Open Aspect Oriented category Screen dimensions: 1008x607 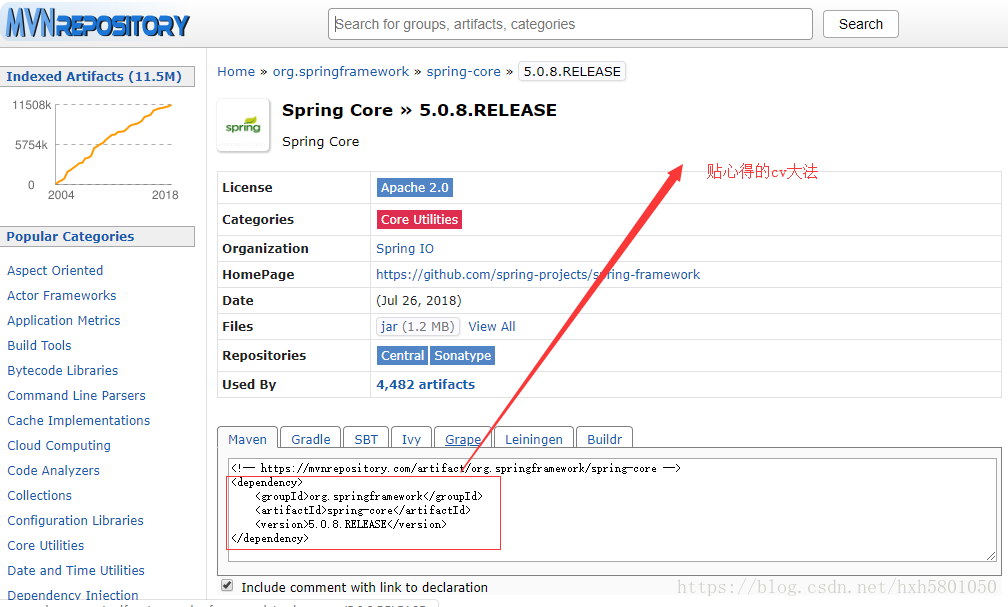click(x=55, y=271)
